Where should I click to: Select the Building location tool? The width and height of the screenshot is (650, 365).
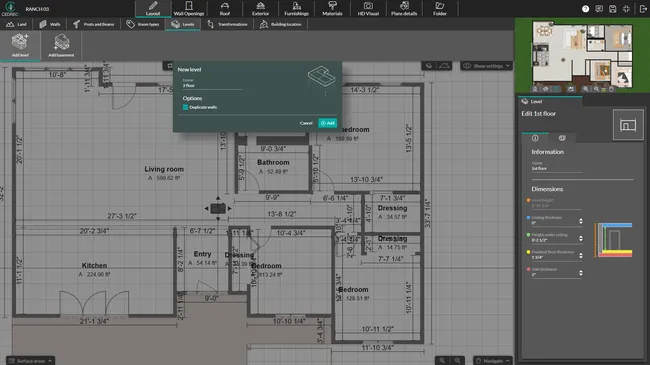(x=281, y=24)
